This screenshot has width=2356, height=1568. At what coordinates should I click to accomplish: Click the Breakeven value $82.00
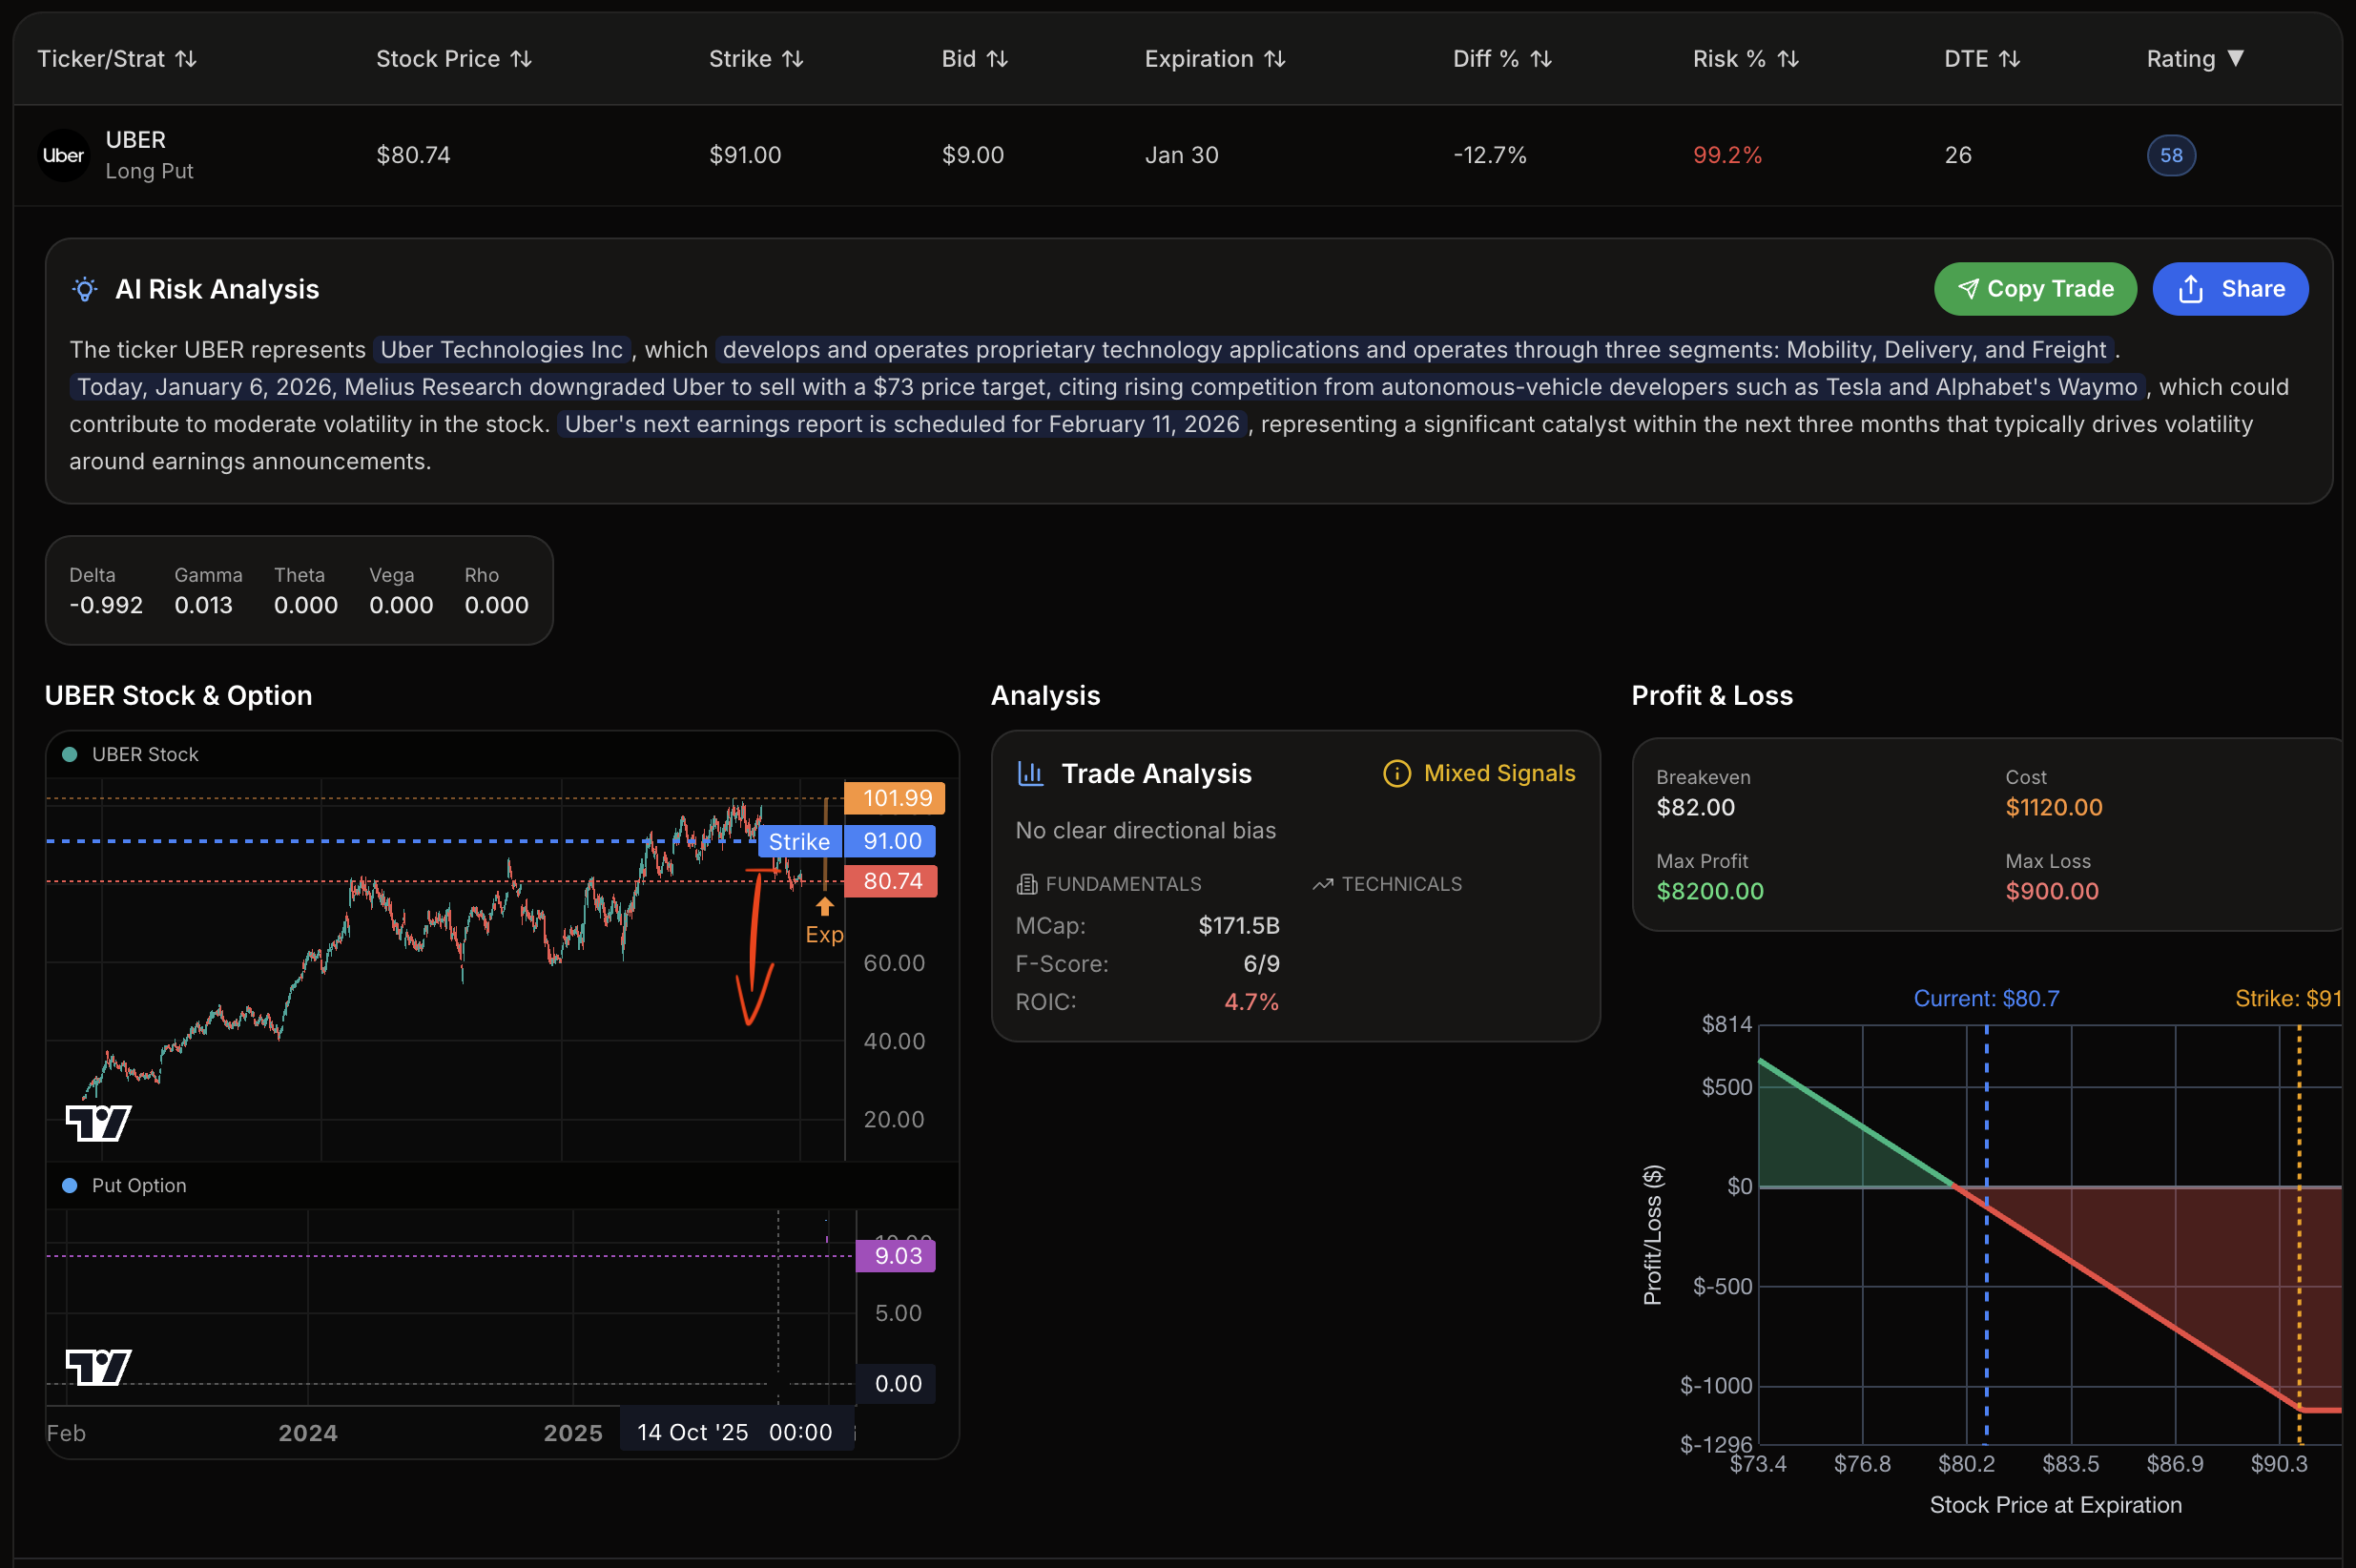click(1695, 807)
